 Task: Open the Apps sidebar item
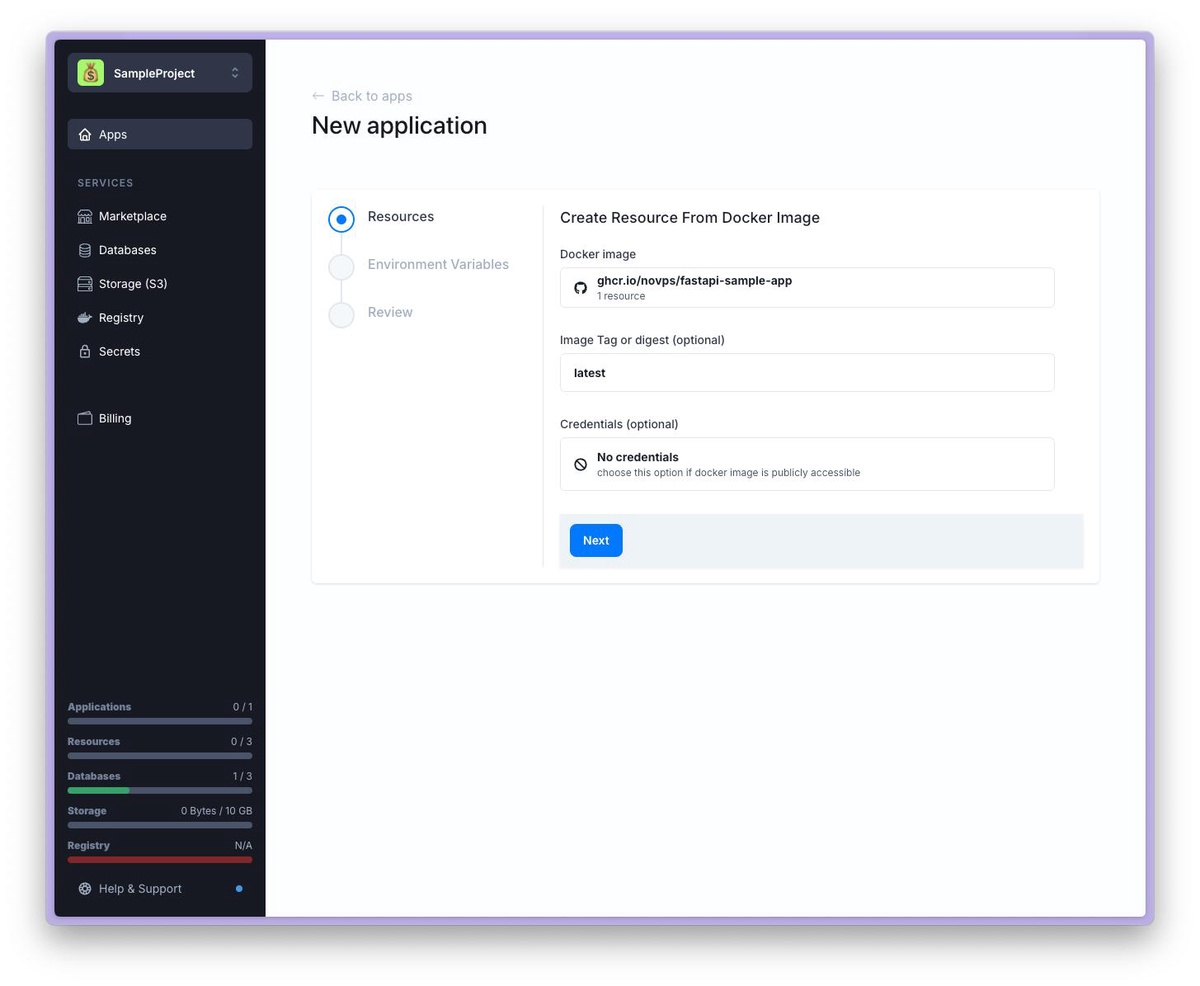pos(160,134)
